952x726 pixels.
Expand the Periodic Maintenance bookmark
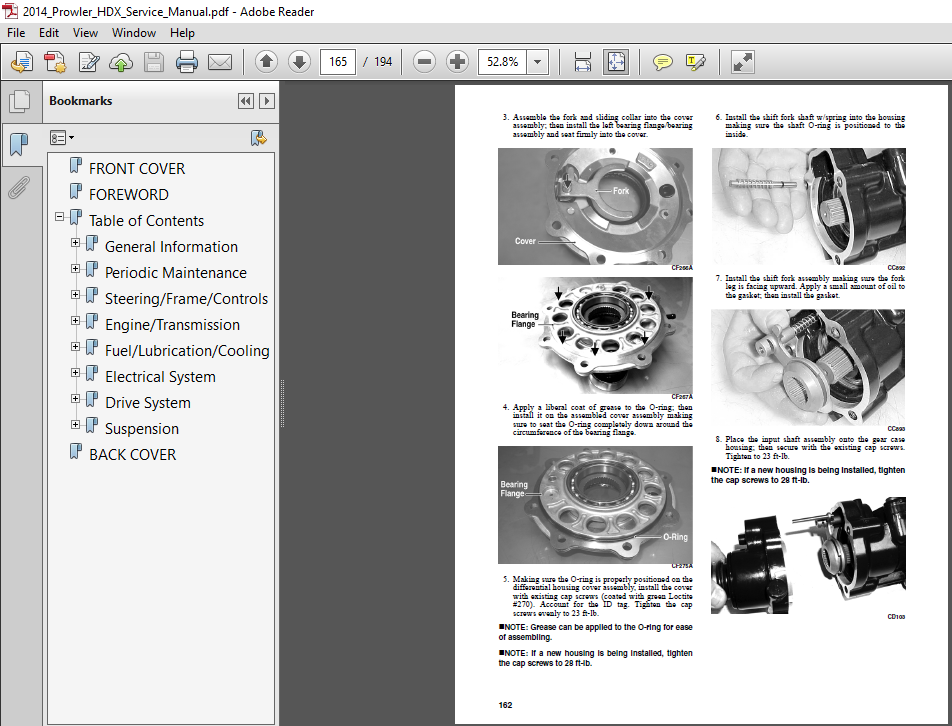tap(75, 269)
